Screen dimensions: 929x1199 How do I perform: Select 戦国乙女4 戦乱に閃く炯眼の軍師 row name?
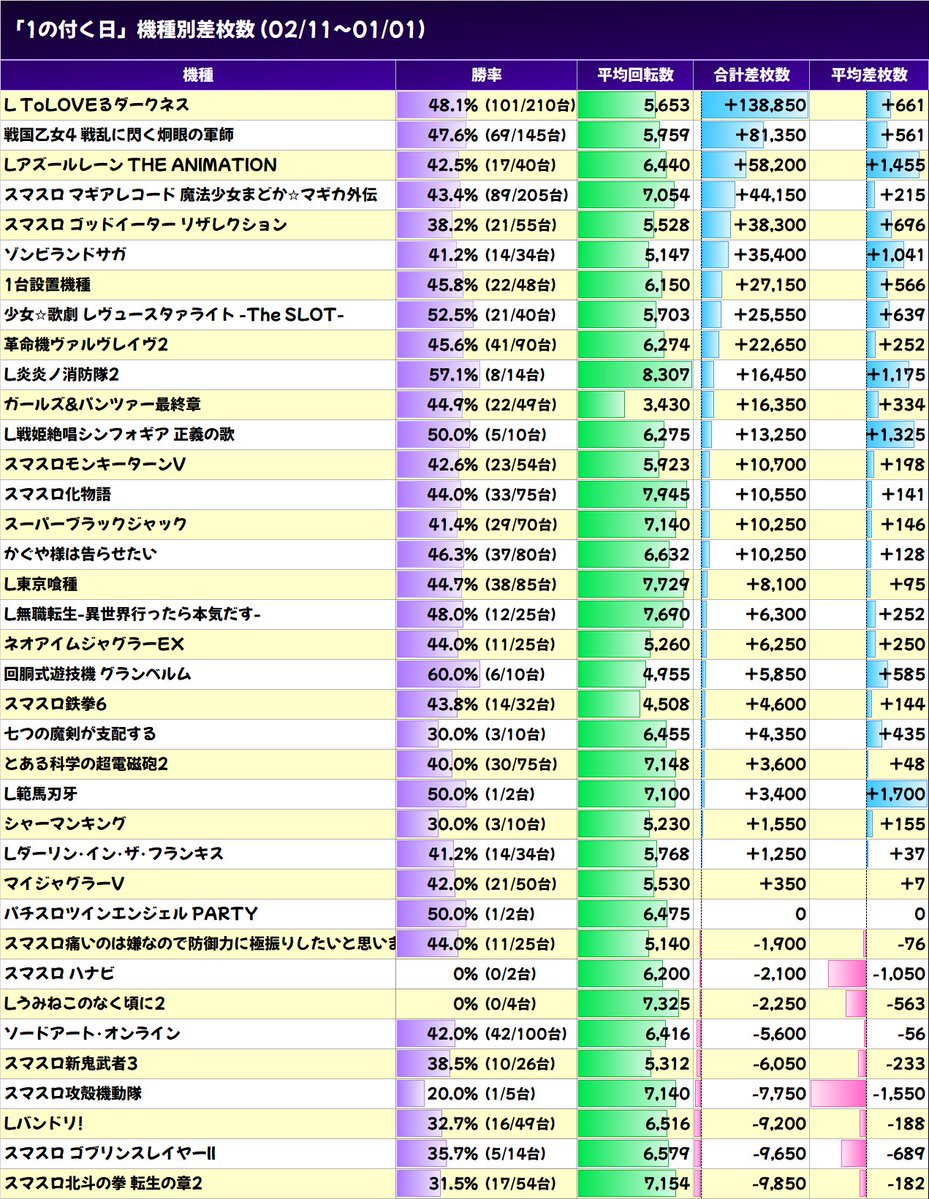point(119,135)
